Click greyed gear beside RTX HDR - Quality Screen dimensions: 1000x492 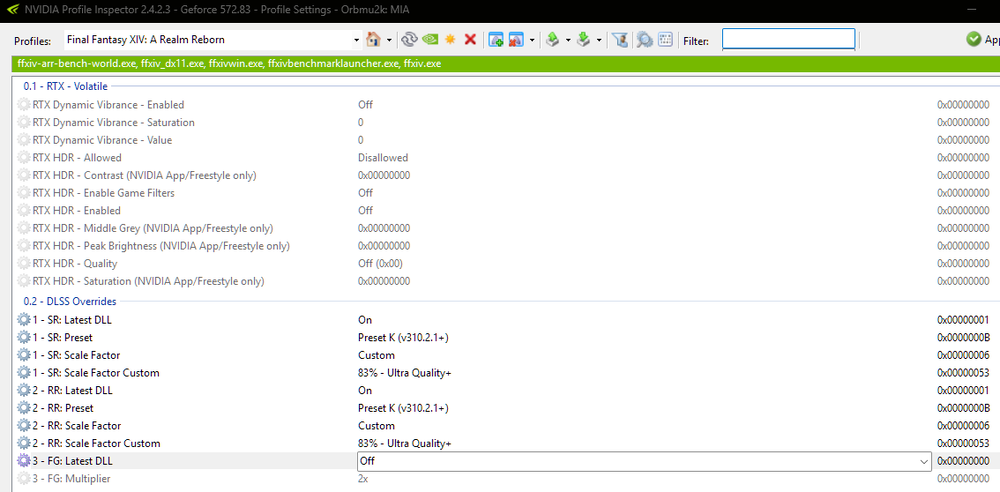point(24,264)
